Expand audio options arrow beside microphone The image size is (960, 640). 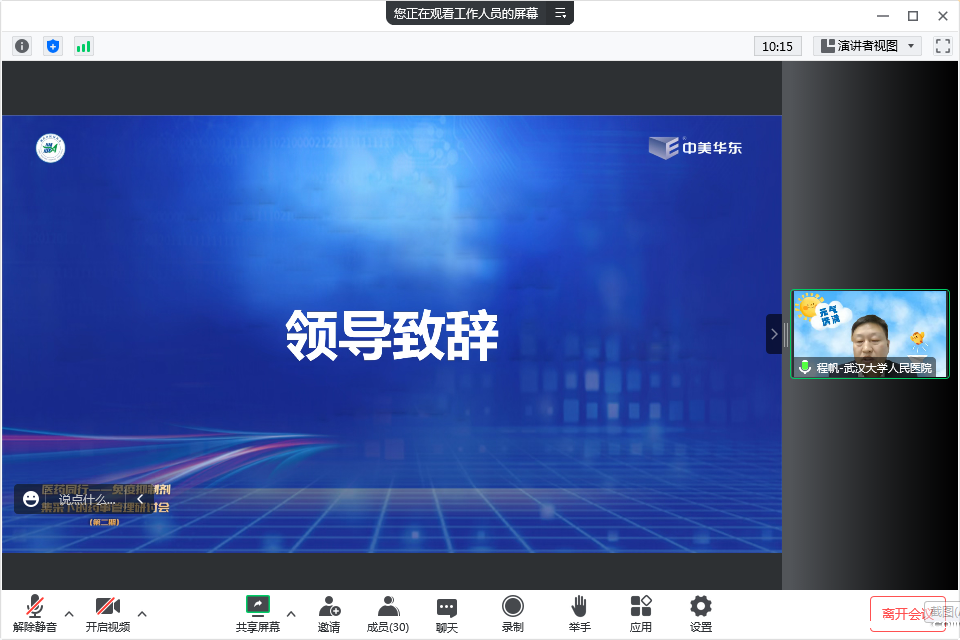[69, 613]
